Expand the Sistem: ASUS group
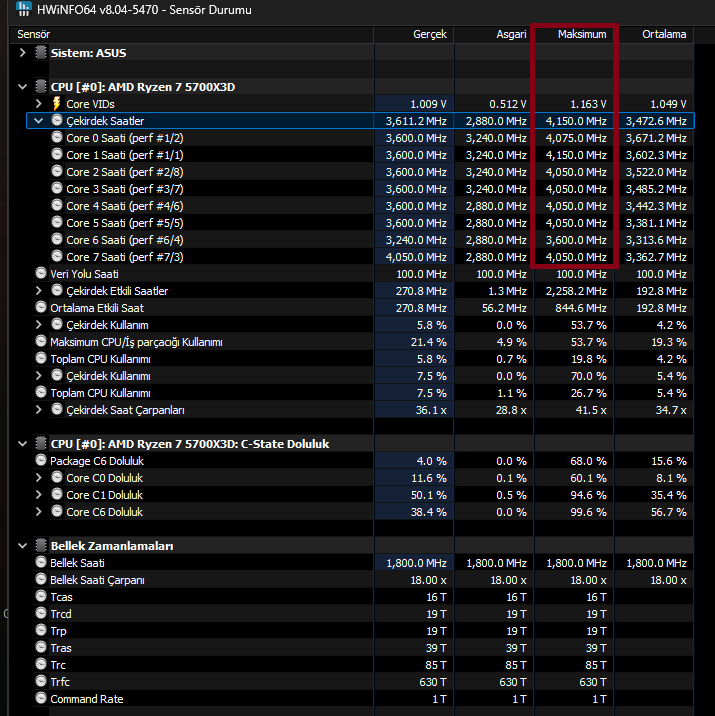 coord(23,53)
